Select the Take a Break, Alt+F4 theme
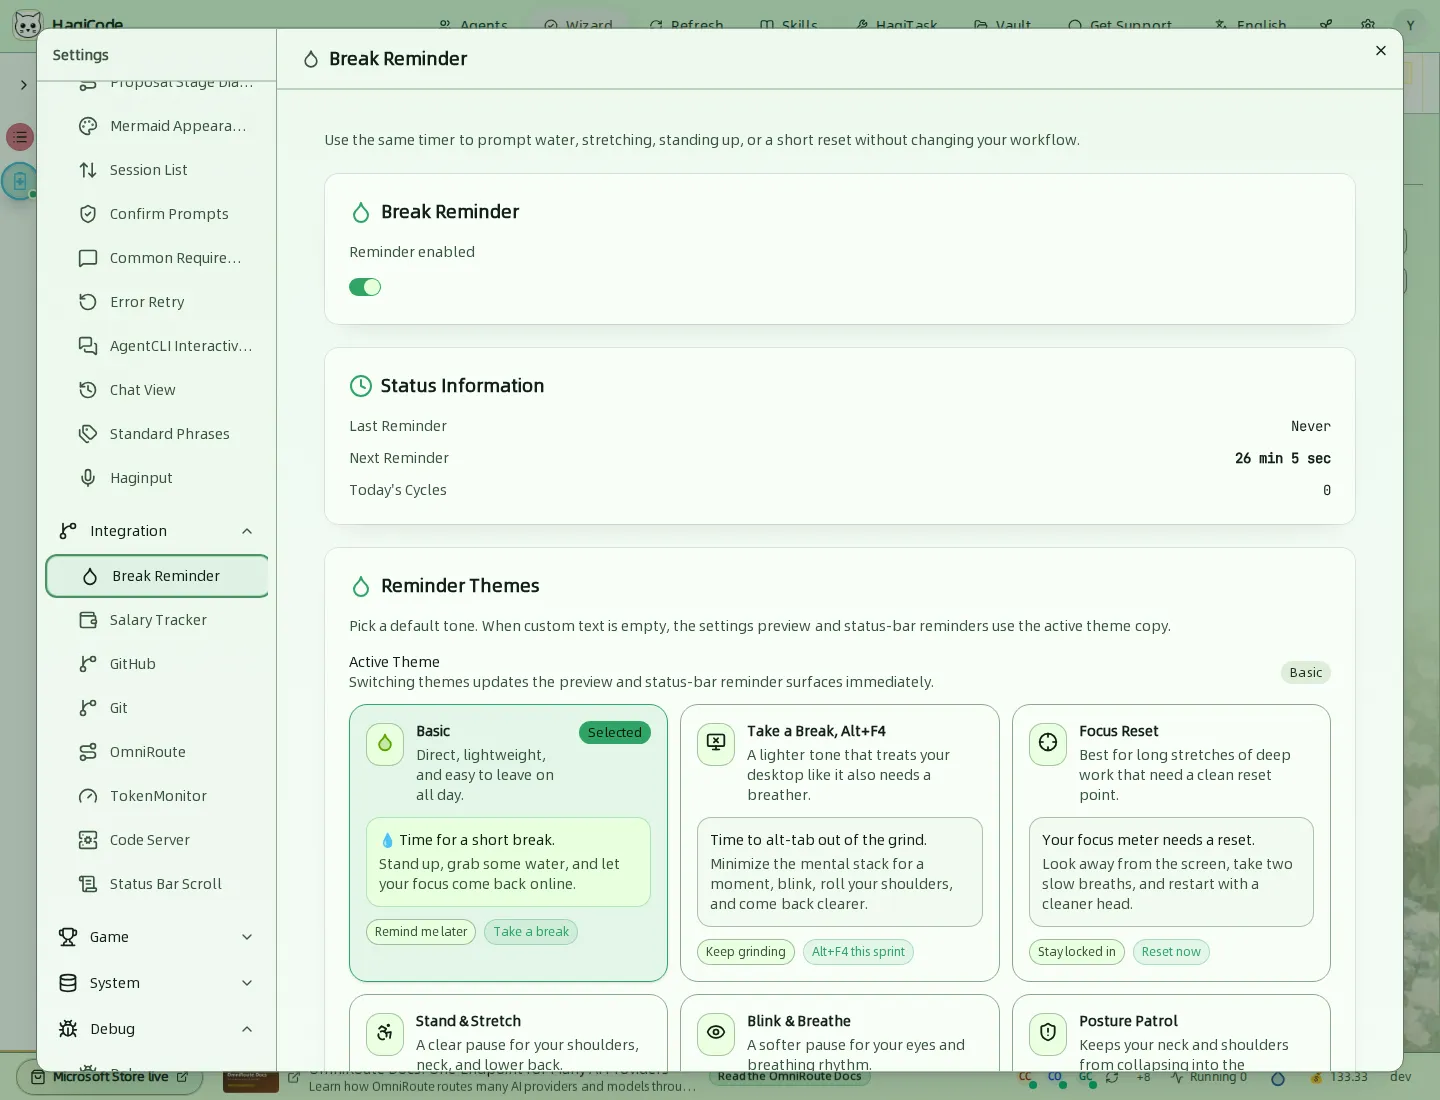Image resolution: width=1440 pixels, height=1100 pixels. (840, 843)
